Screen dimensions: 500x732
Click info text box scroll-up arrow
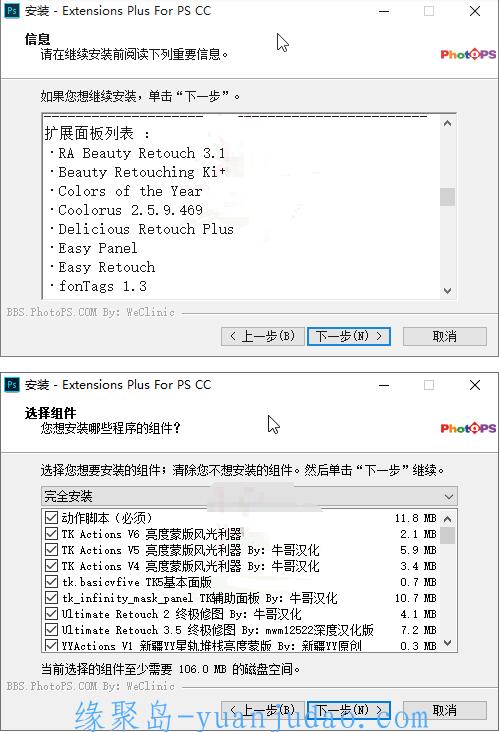tap(447, 123)
